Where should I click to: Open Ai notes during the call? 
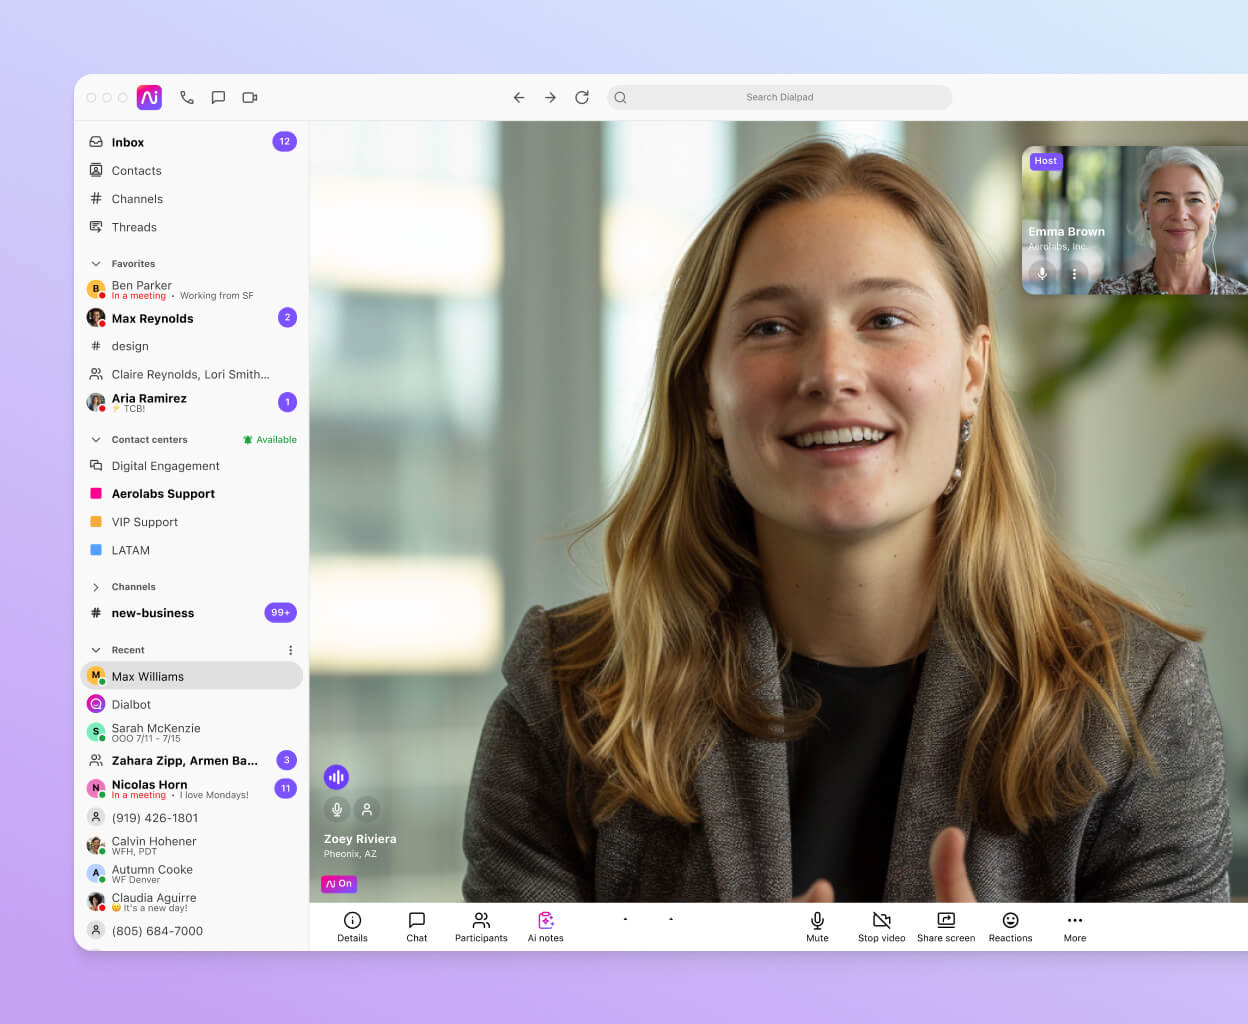[545, 925]
